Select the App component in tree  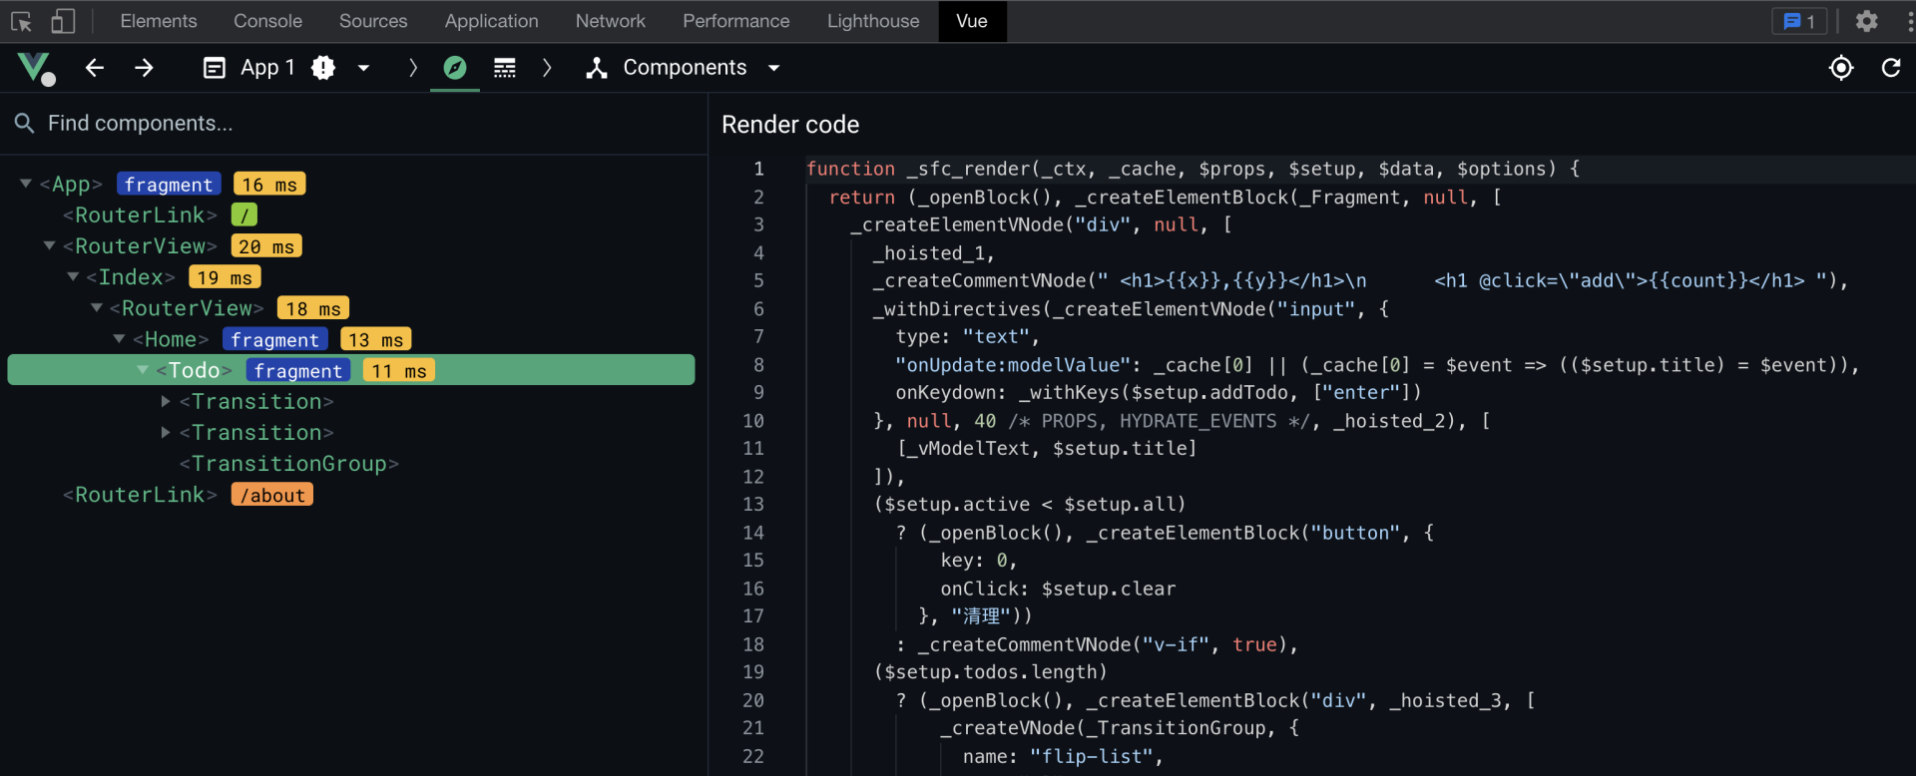click(71, 184)
